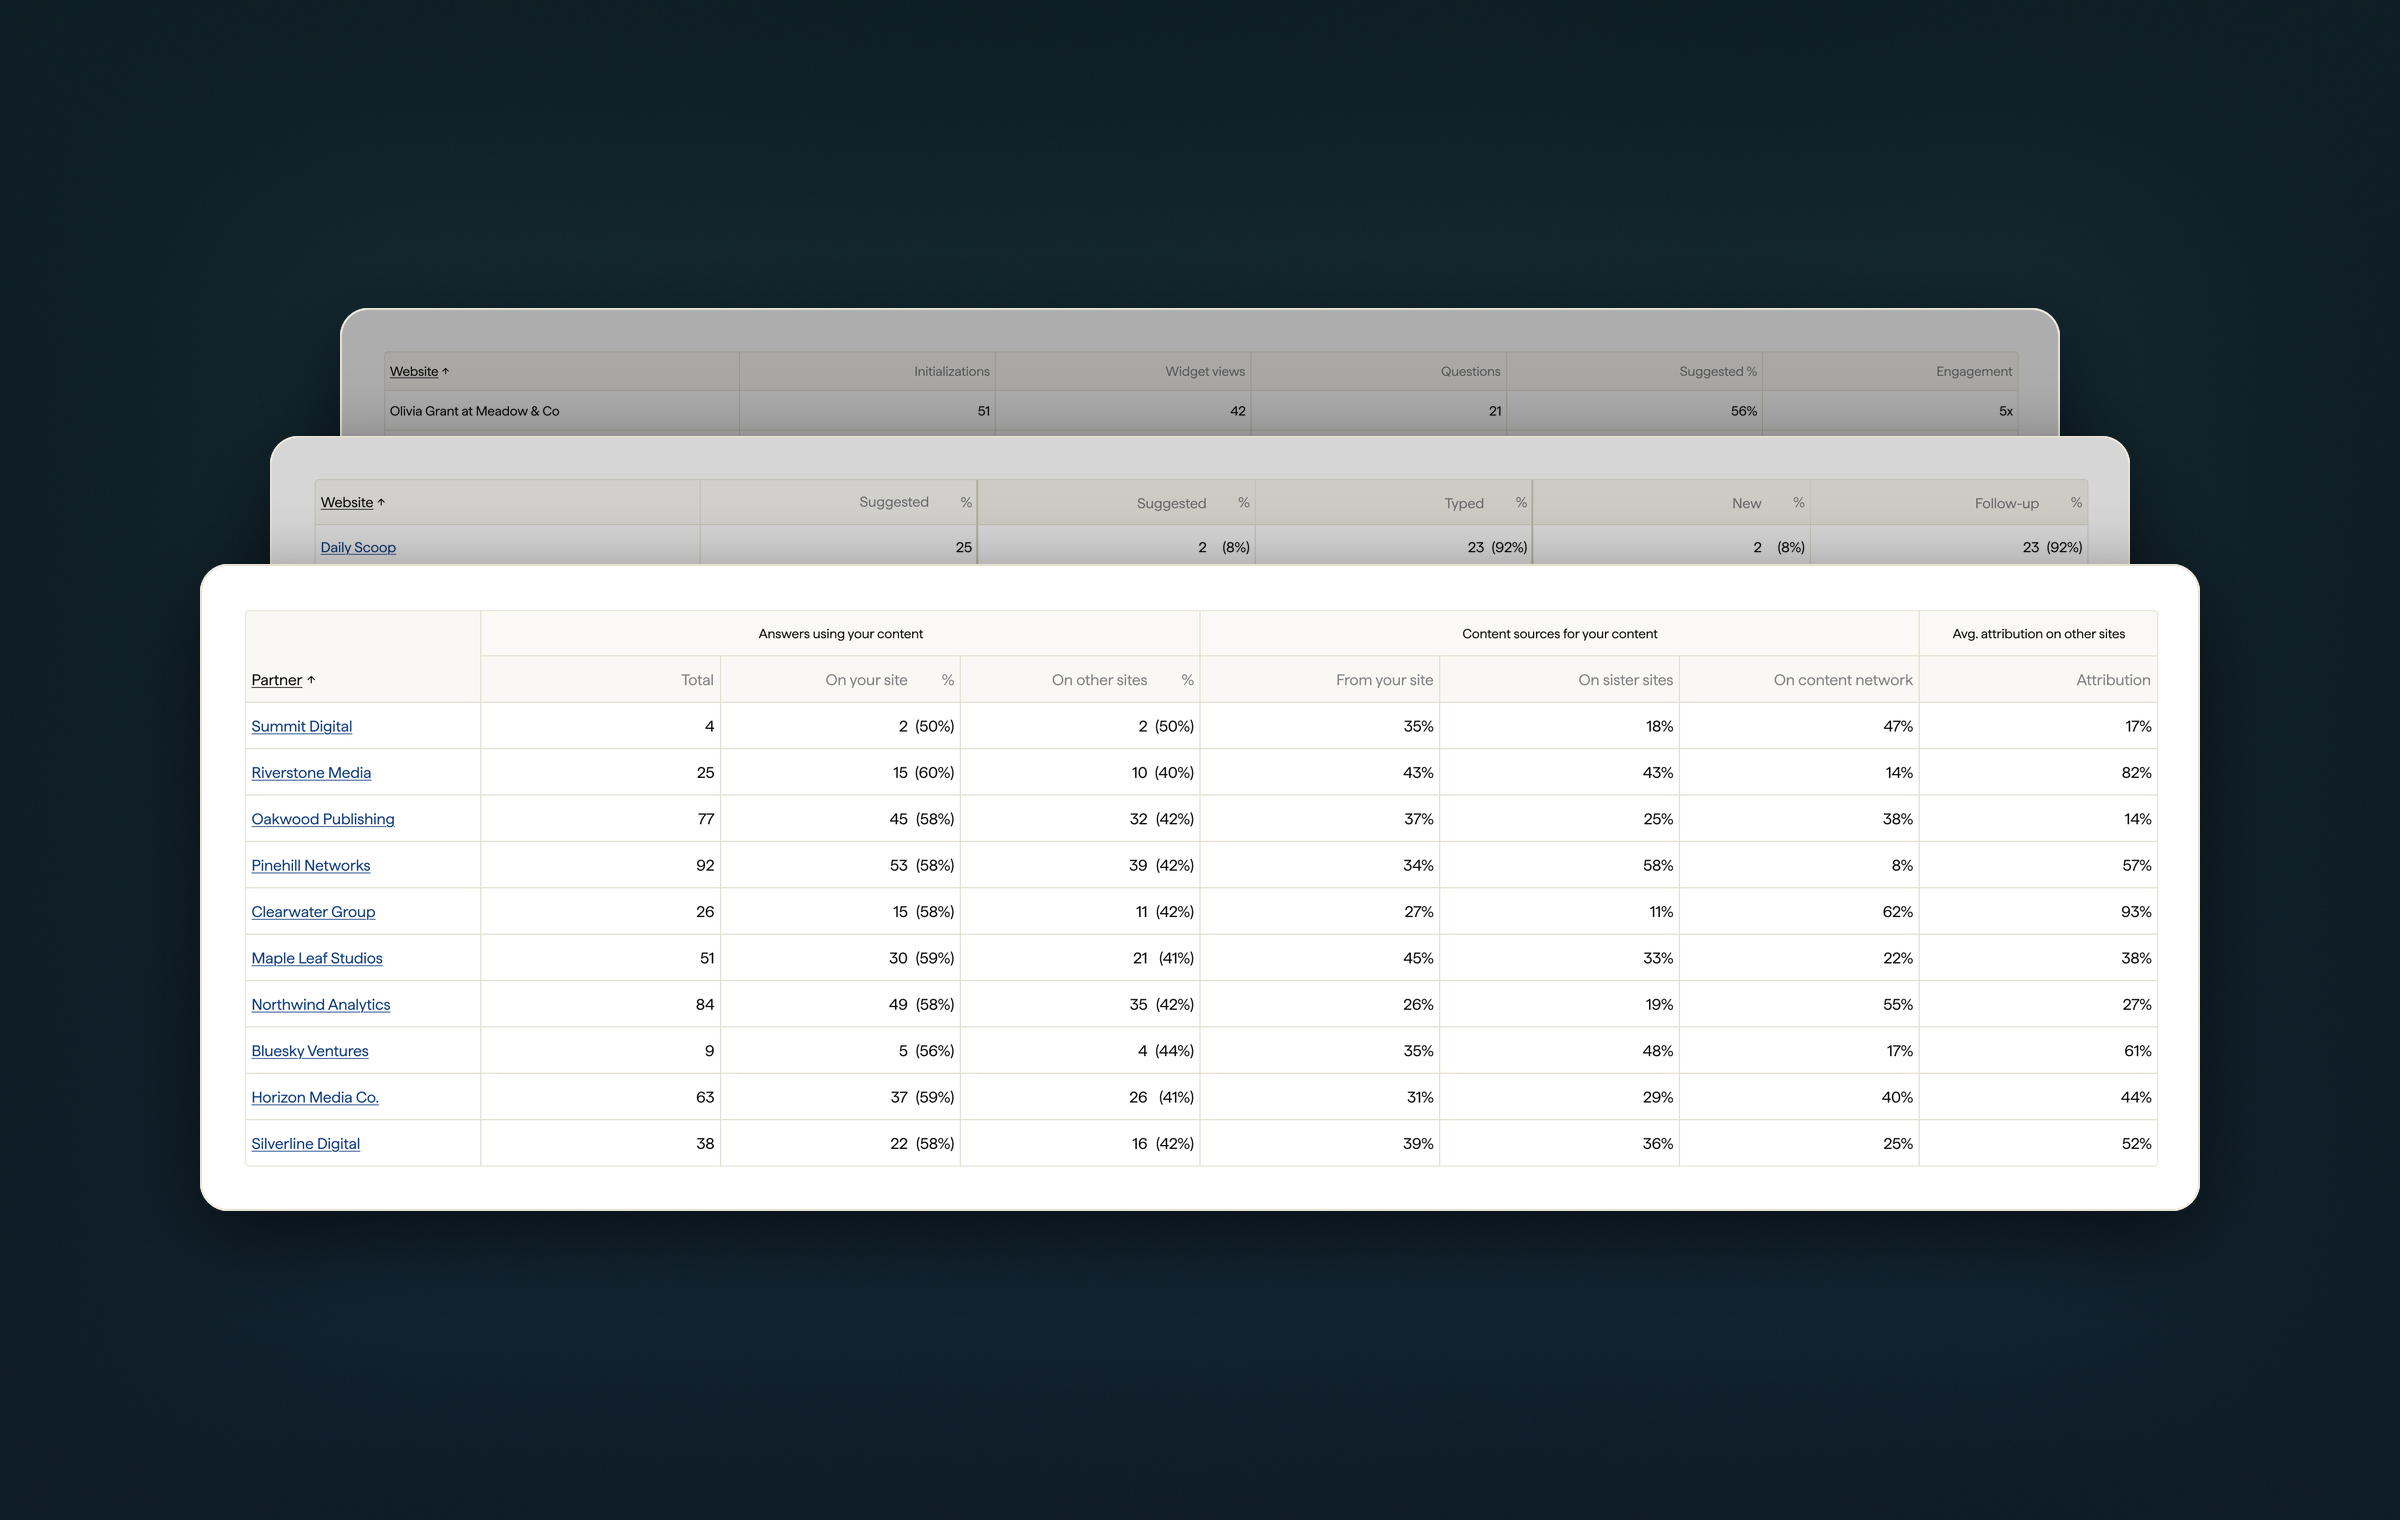Open the Maple Leaf Studios partner link
Viewport: 2400px width, 1520px height.
(x=317, y=958)
